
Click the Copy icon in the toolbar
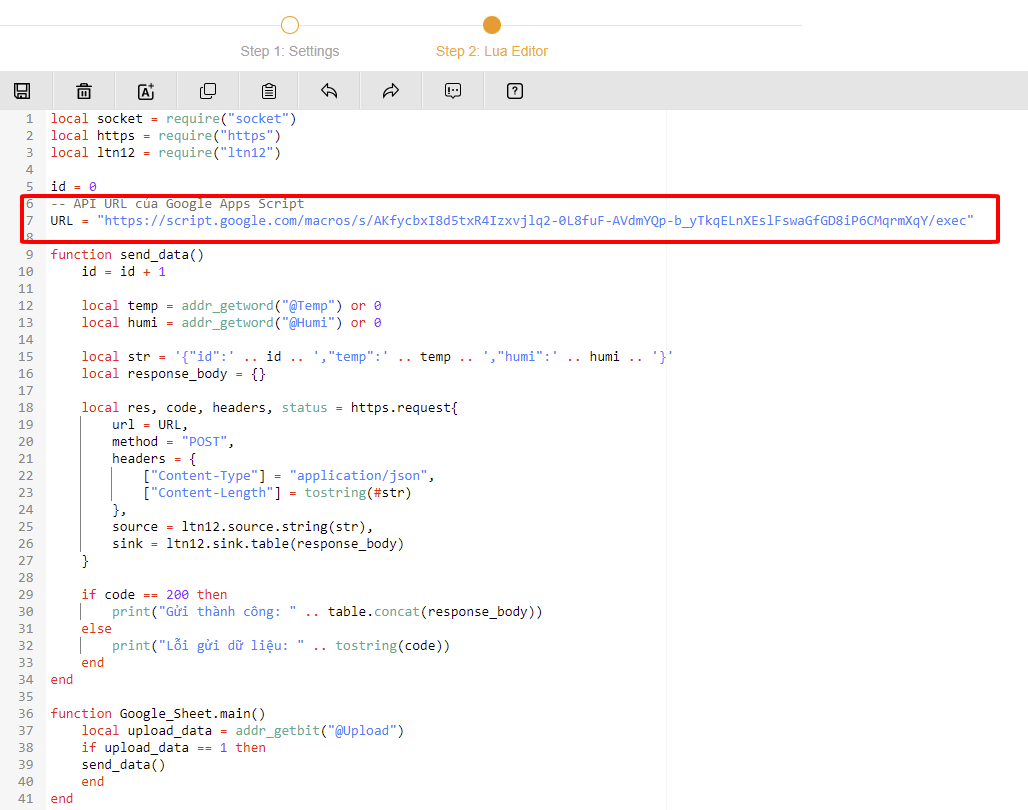tap(208, 91)
